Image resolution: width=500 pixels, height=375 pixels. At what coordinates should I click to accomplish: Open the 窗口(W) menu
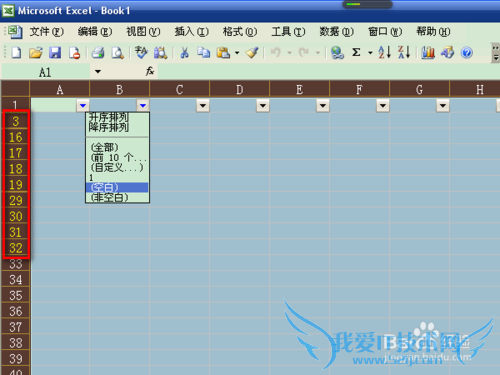pos(385,32)
